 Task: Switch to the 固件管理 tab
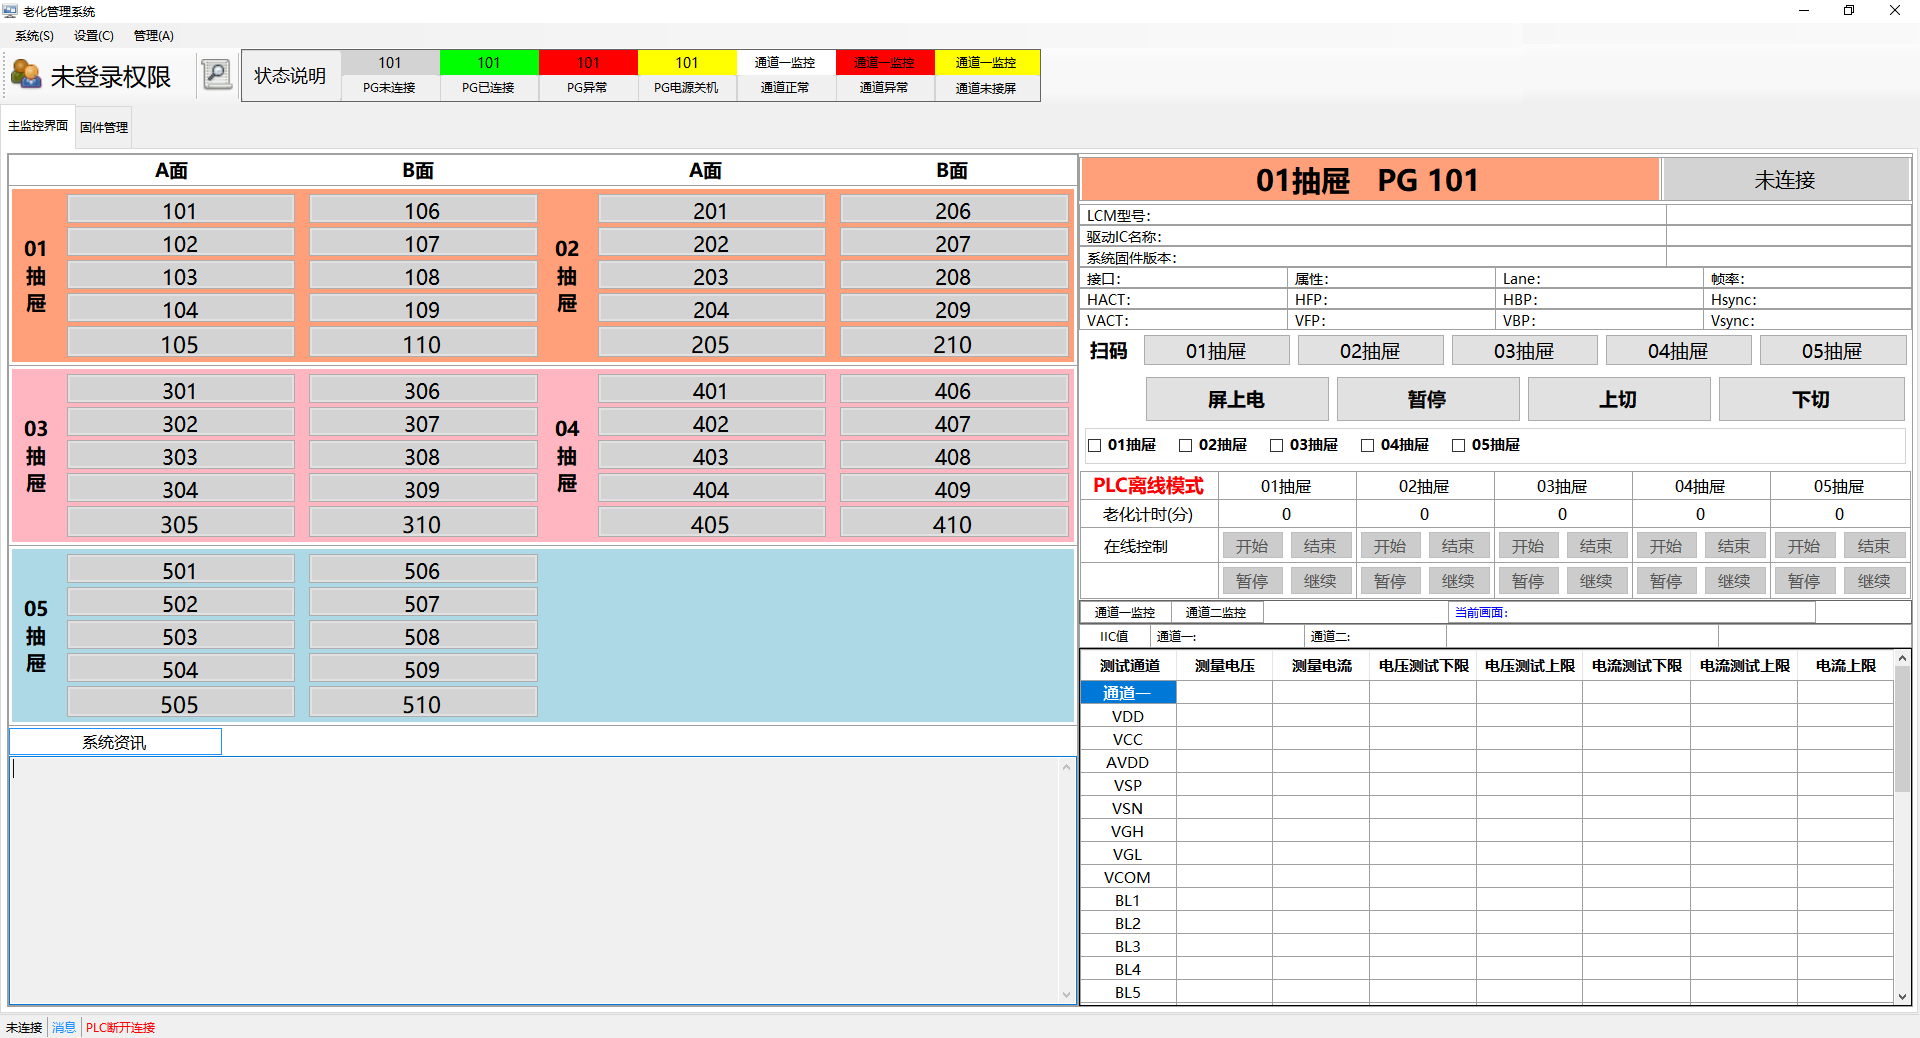(104, 127)
